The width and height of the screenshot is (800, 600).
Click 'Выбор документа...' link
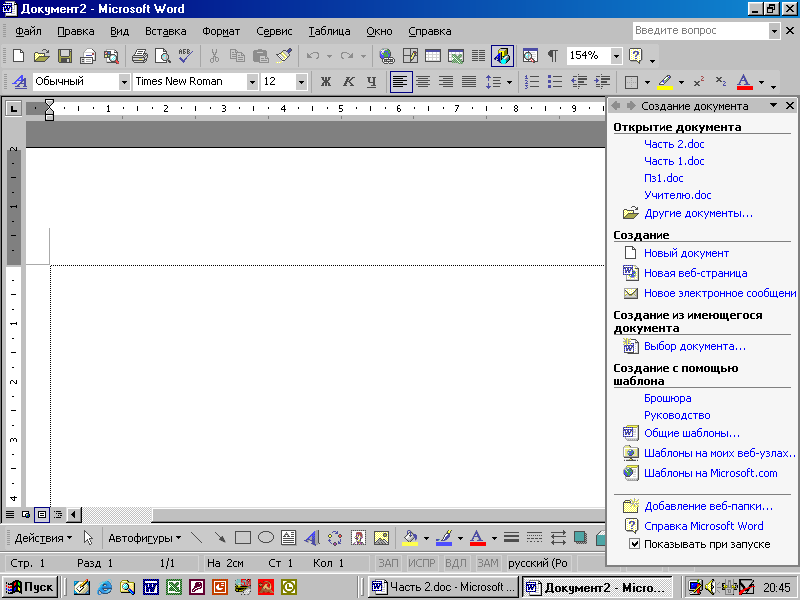pyautogui.click(x=695, y=346)
